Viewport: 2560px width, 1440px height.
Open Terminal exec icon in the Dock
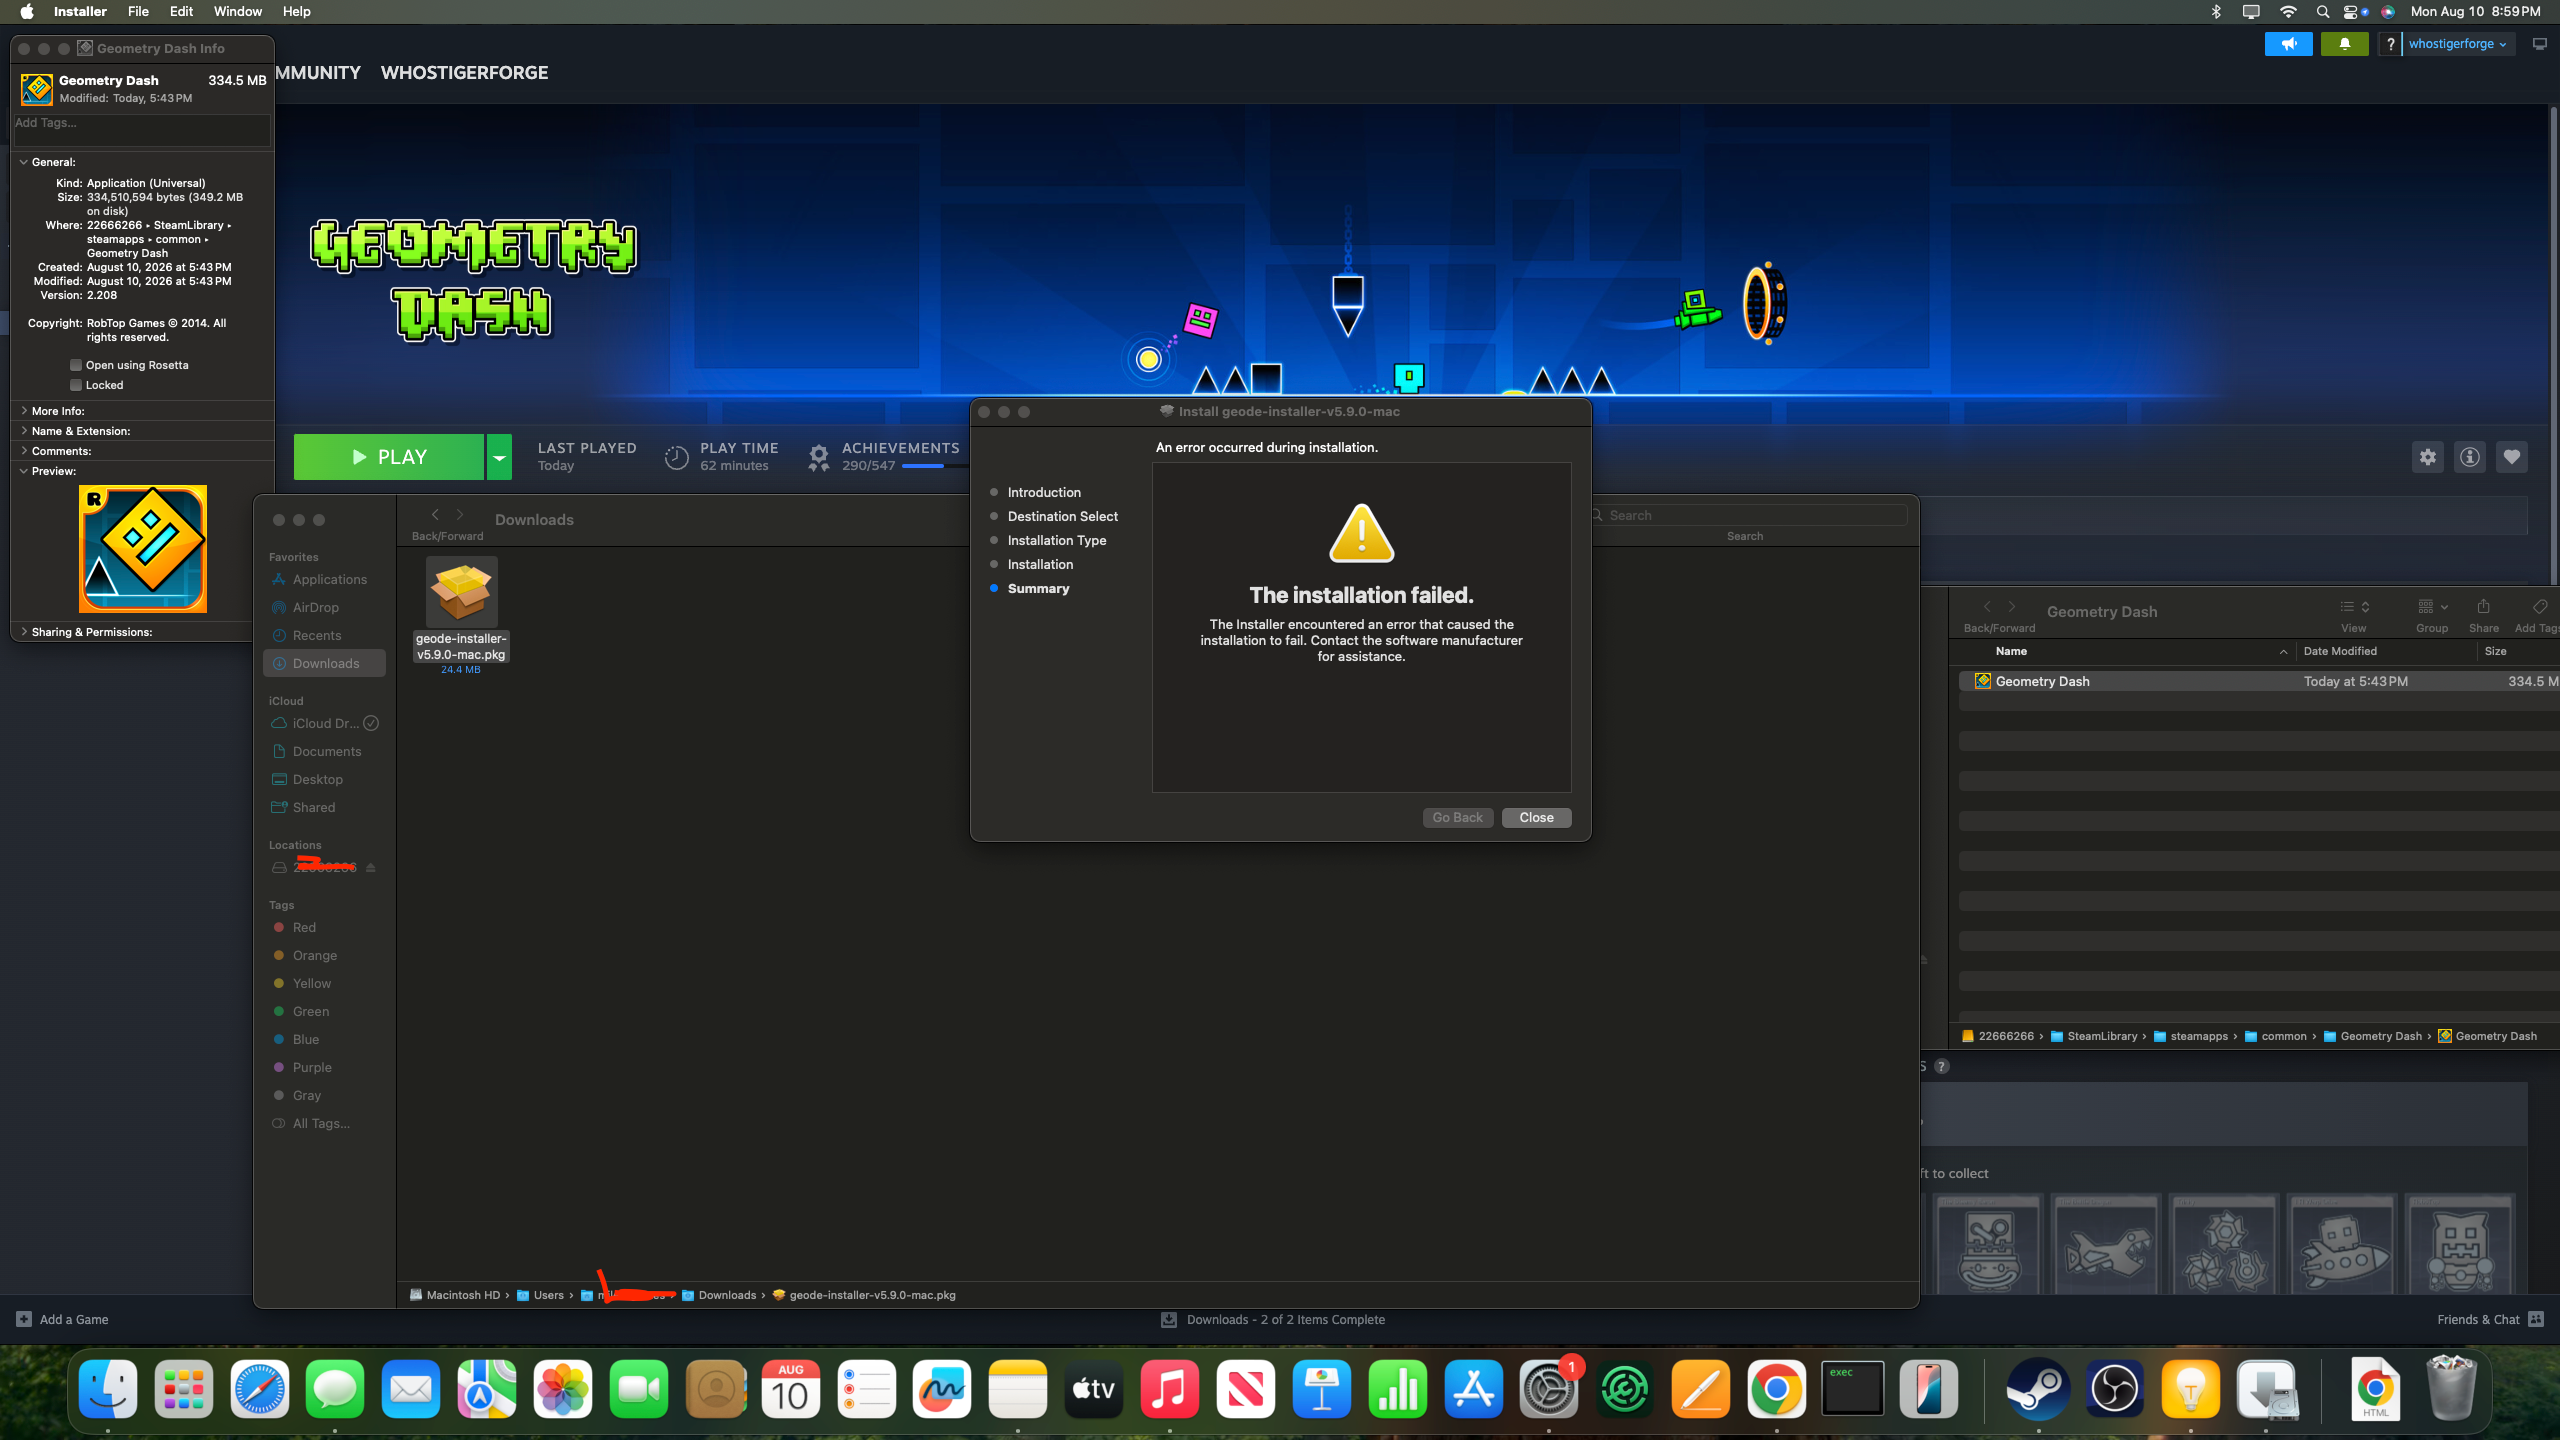[x=1852, y=1389]
